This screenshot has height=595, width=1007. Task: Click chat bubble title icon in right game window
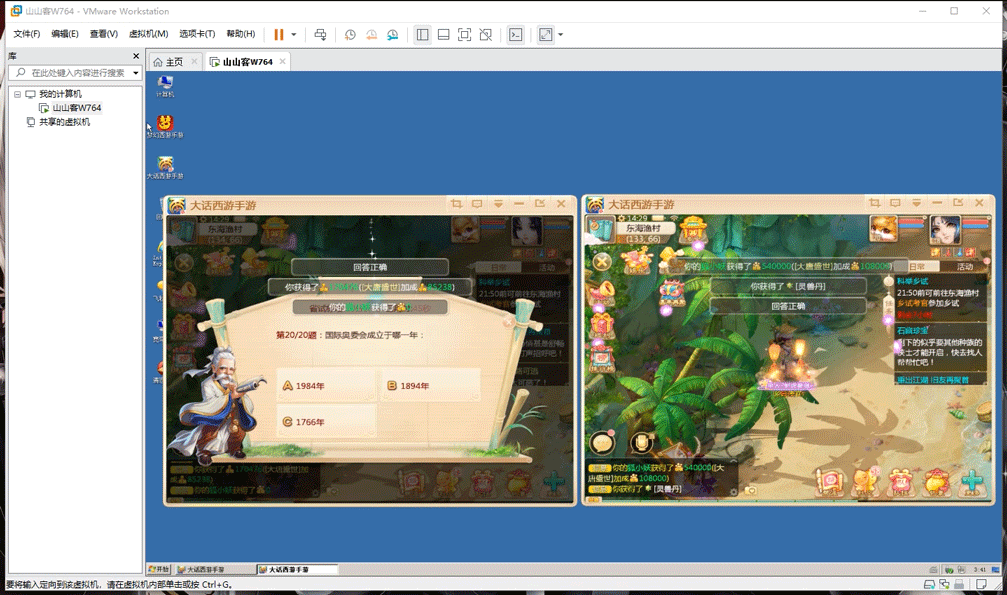(895, 202)
